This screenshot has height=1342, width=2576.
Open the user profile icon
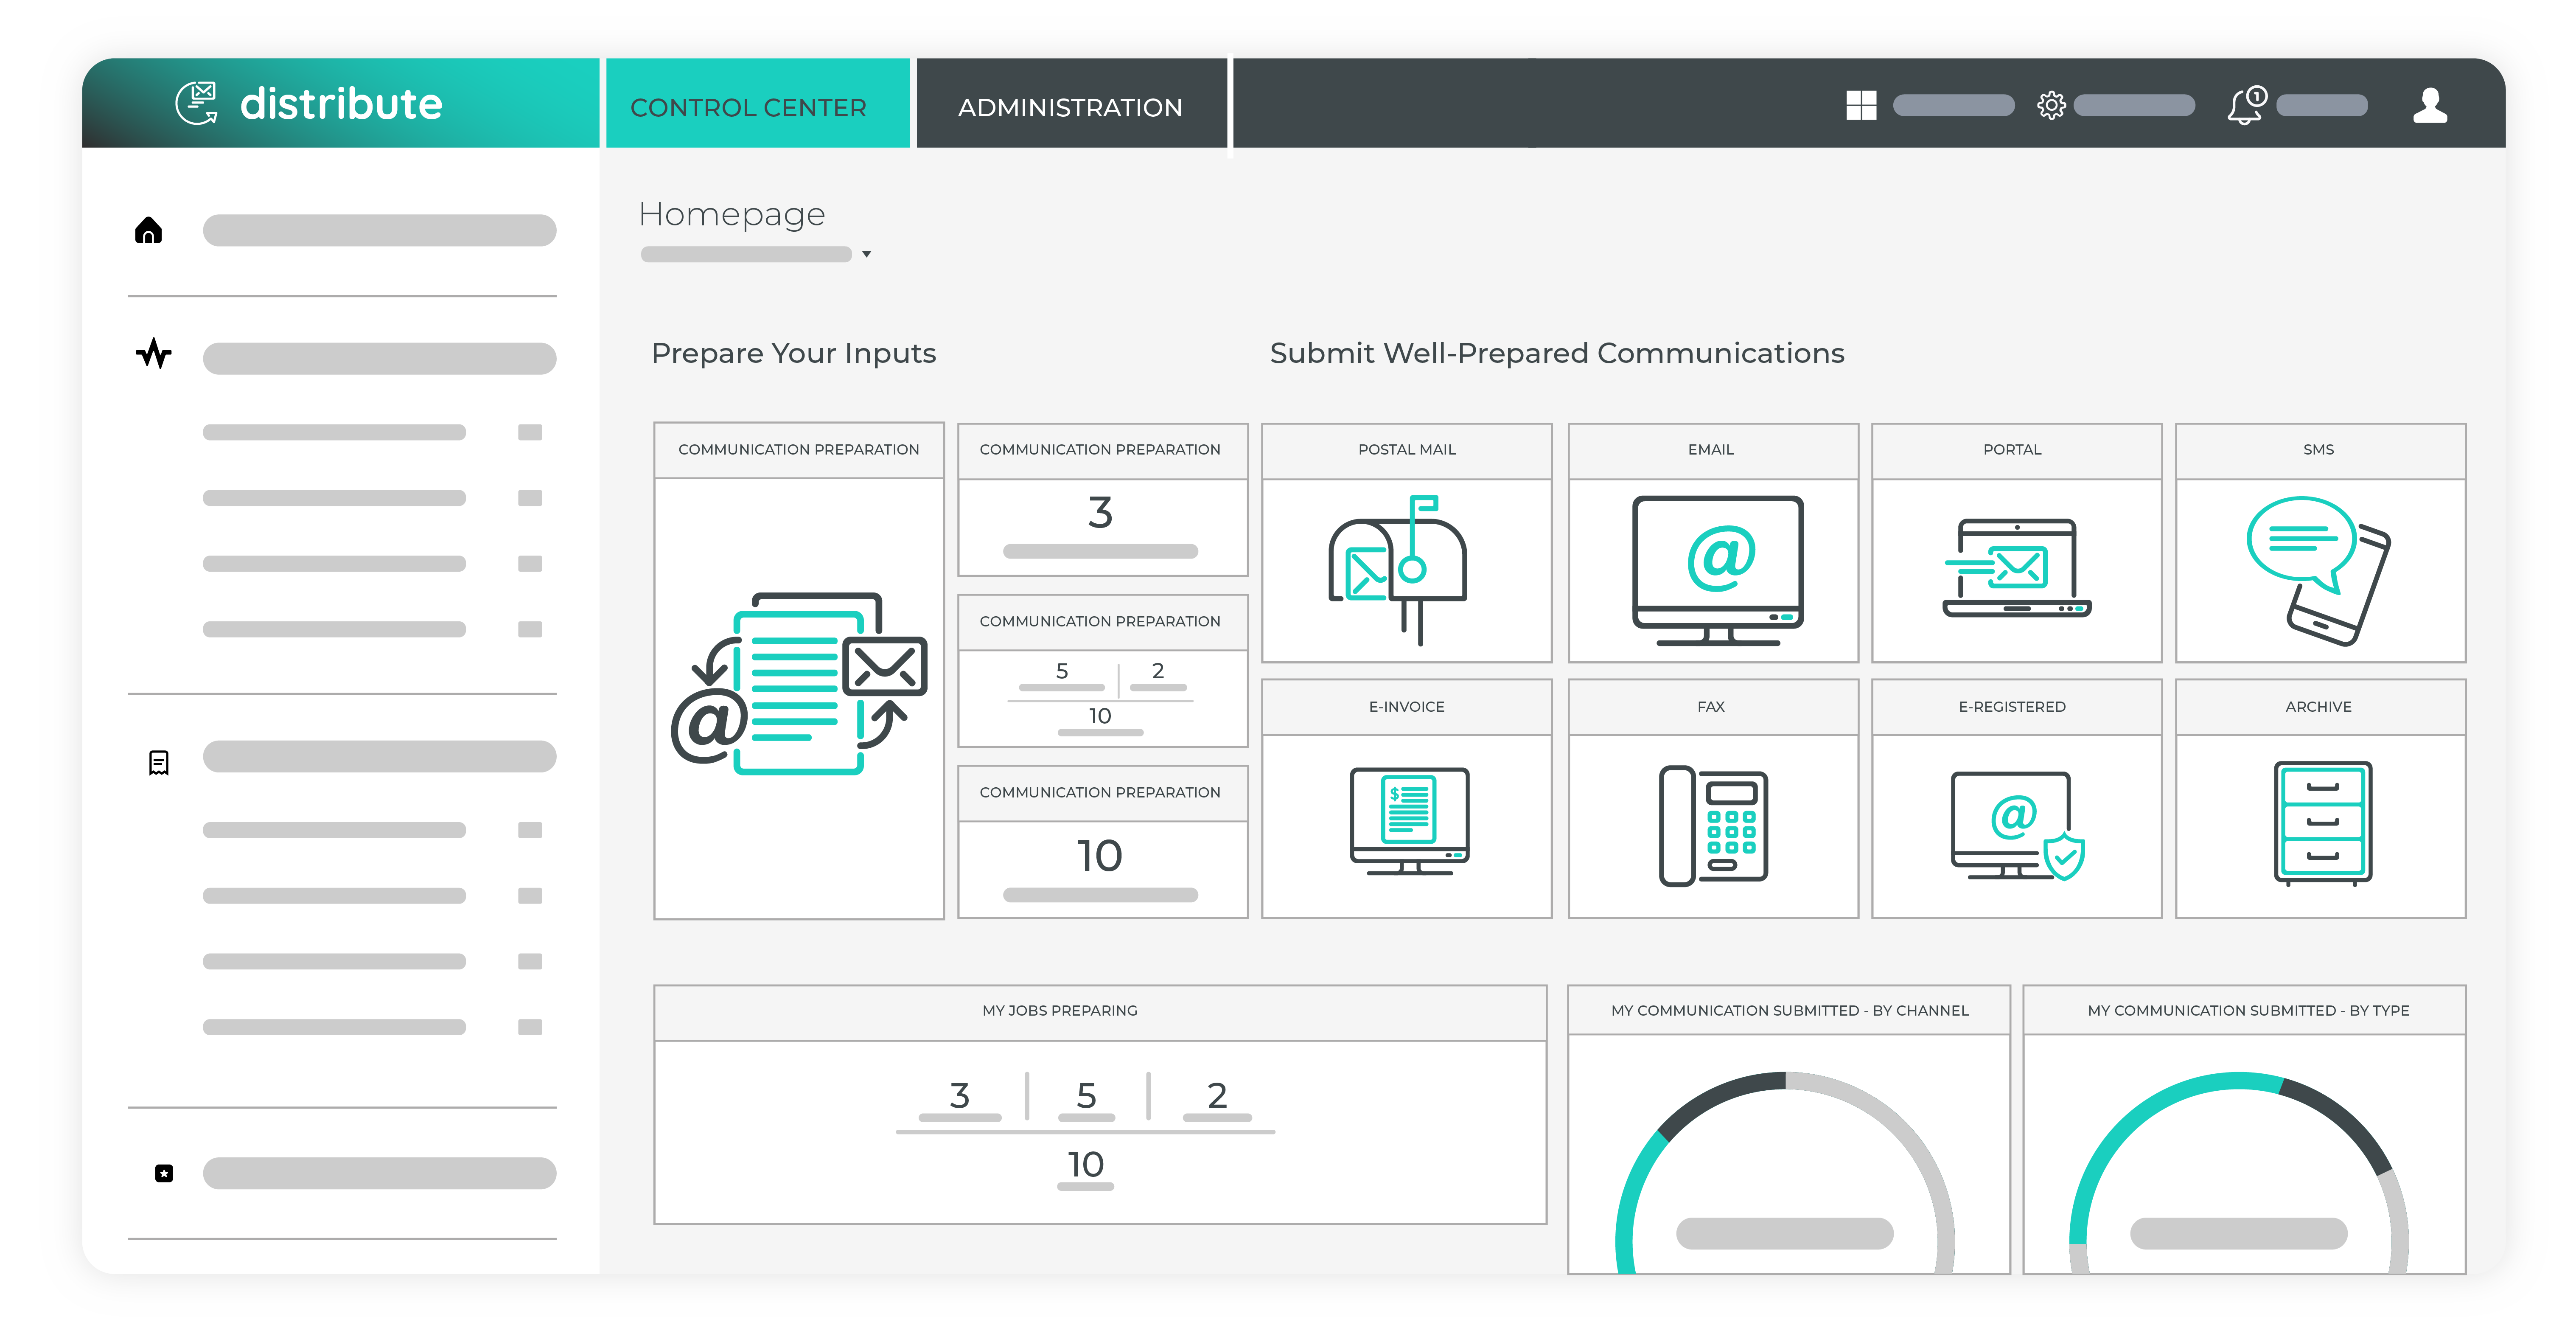coord(2430,105)
